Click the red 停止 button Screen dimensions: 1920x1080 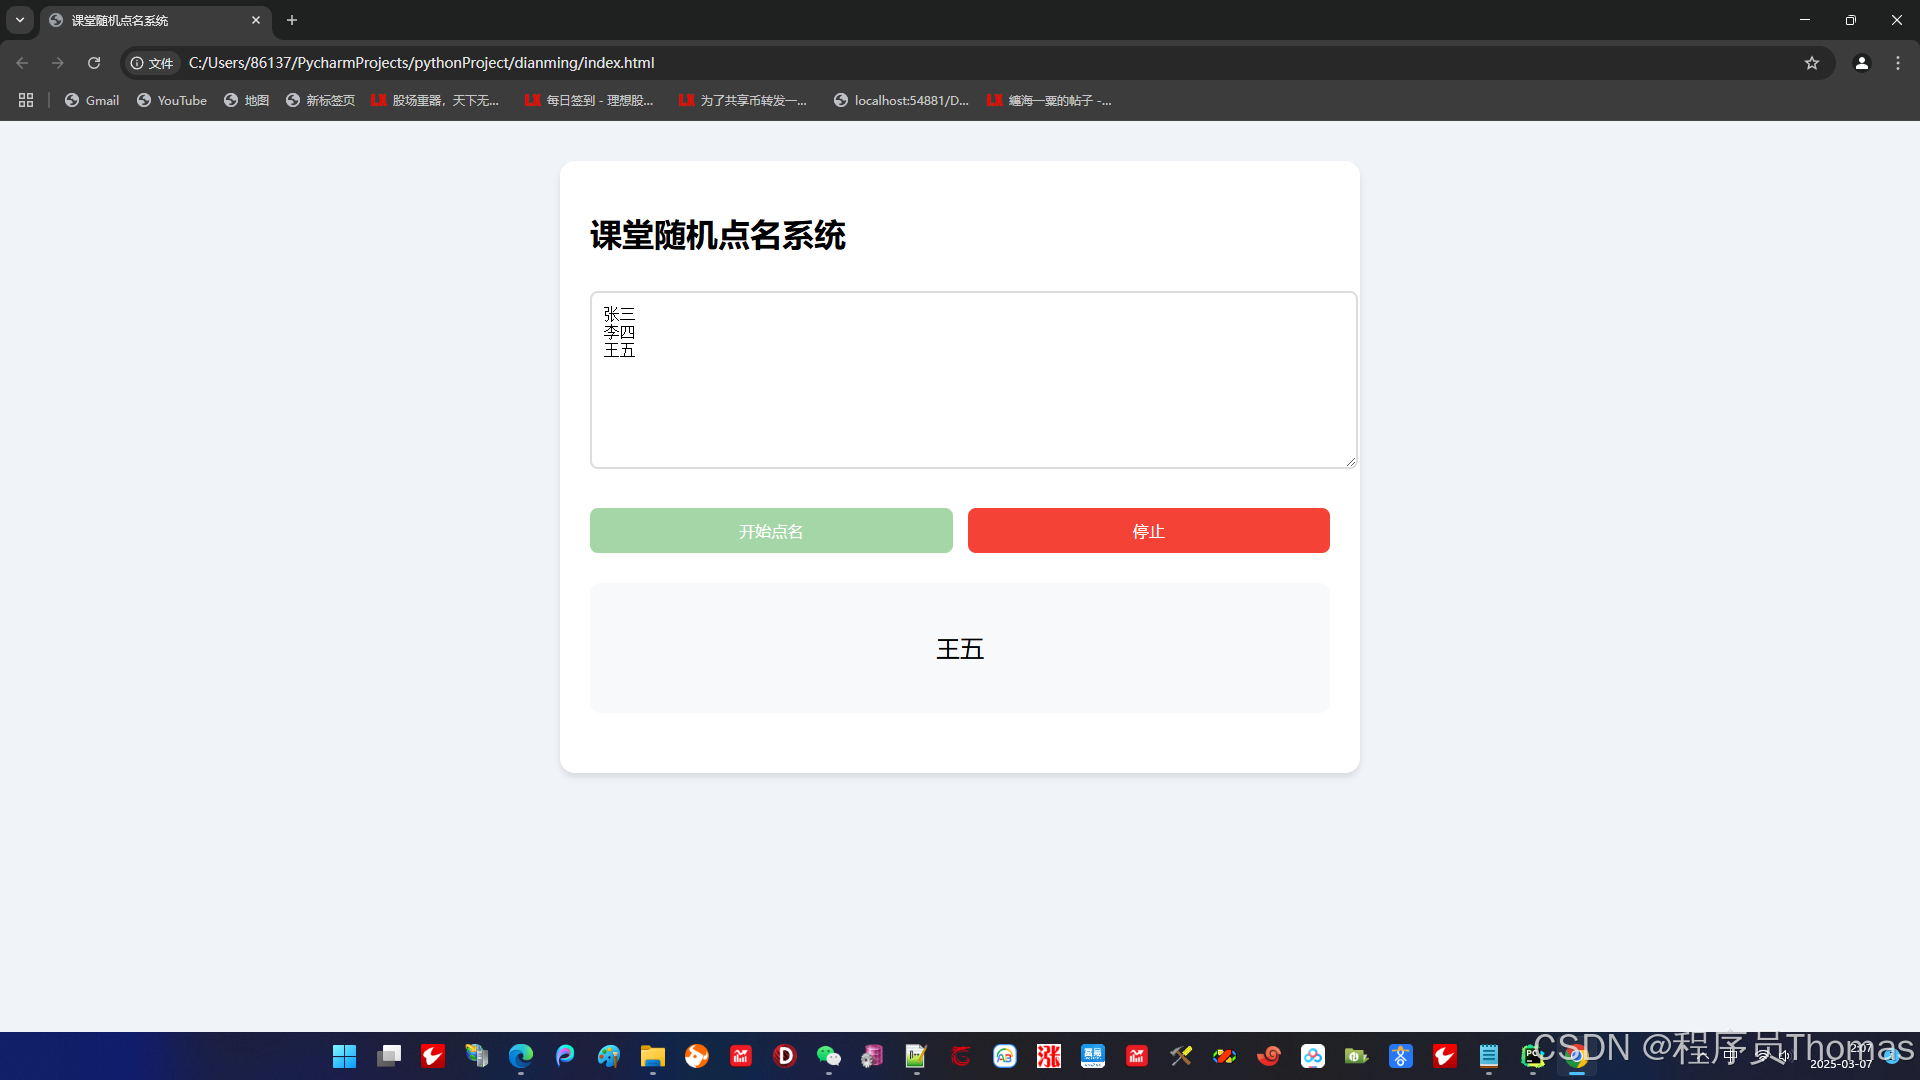point(1148,531)
